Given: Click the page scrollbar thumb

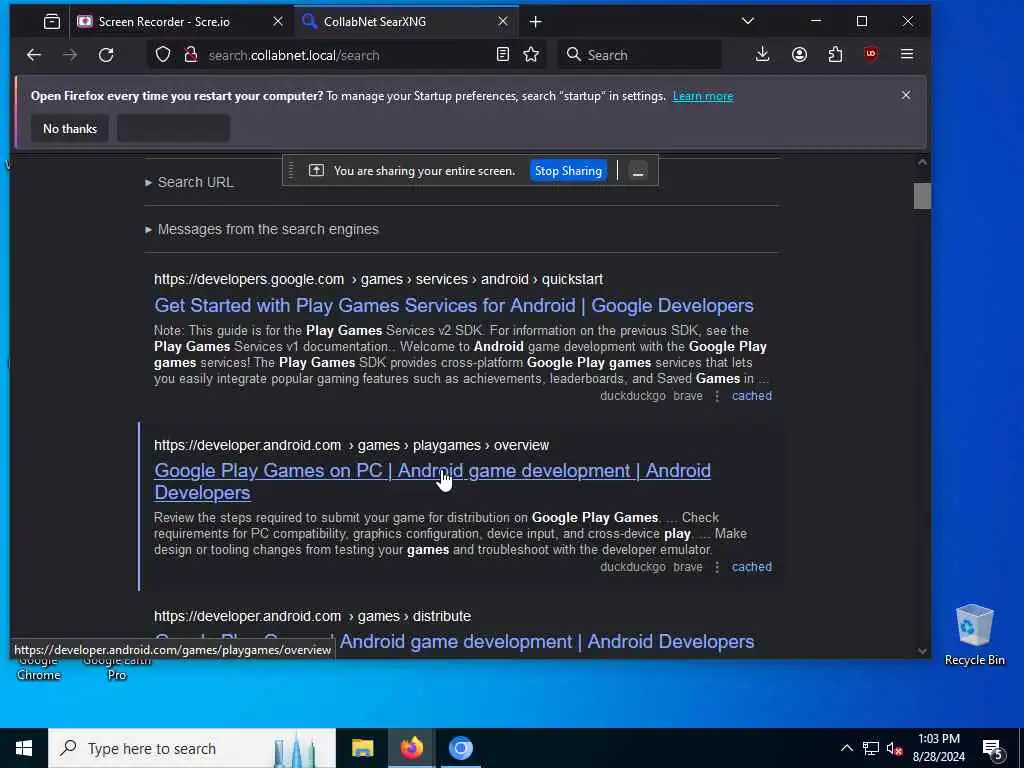Looking at the screenshot, I should (x=922, y=196).
